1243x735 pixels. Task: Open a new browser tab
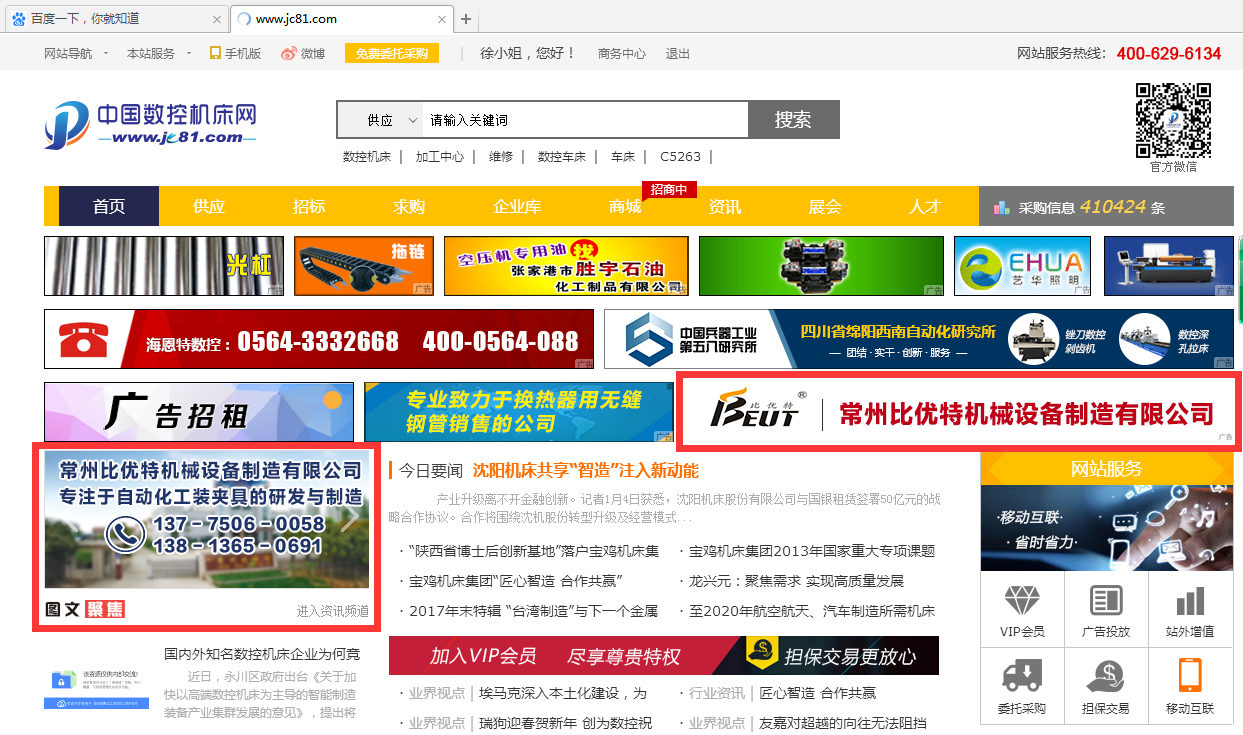pos(466,19)
